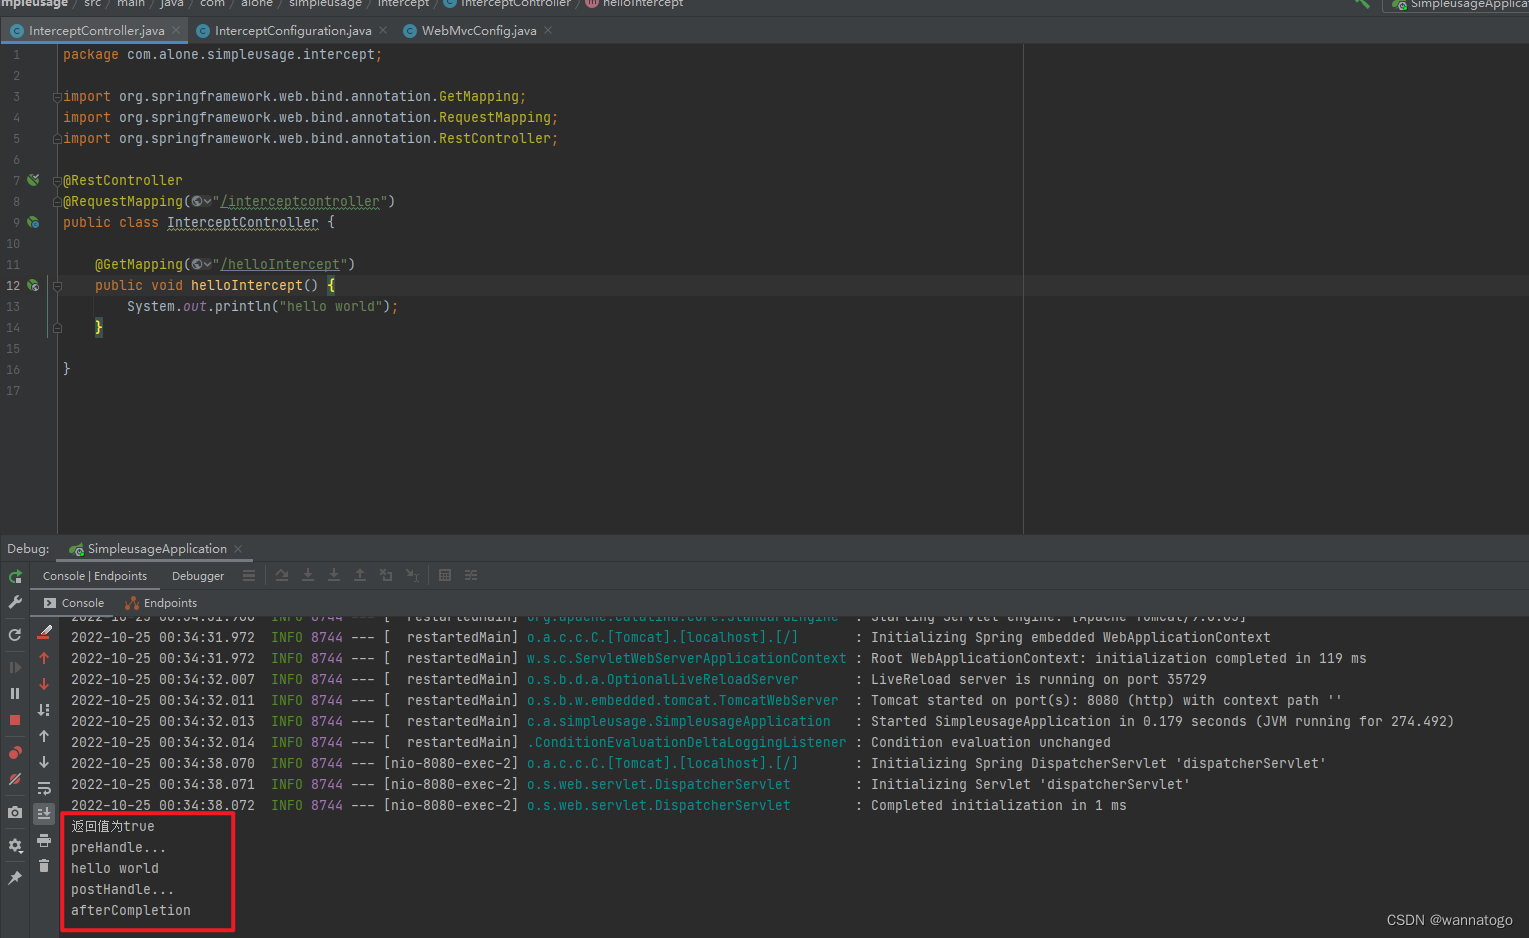Click the 'postHandle...' console output line

point(122,889)
